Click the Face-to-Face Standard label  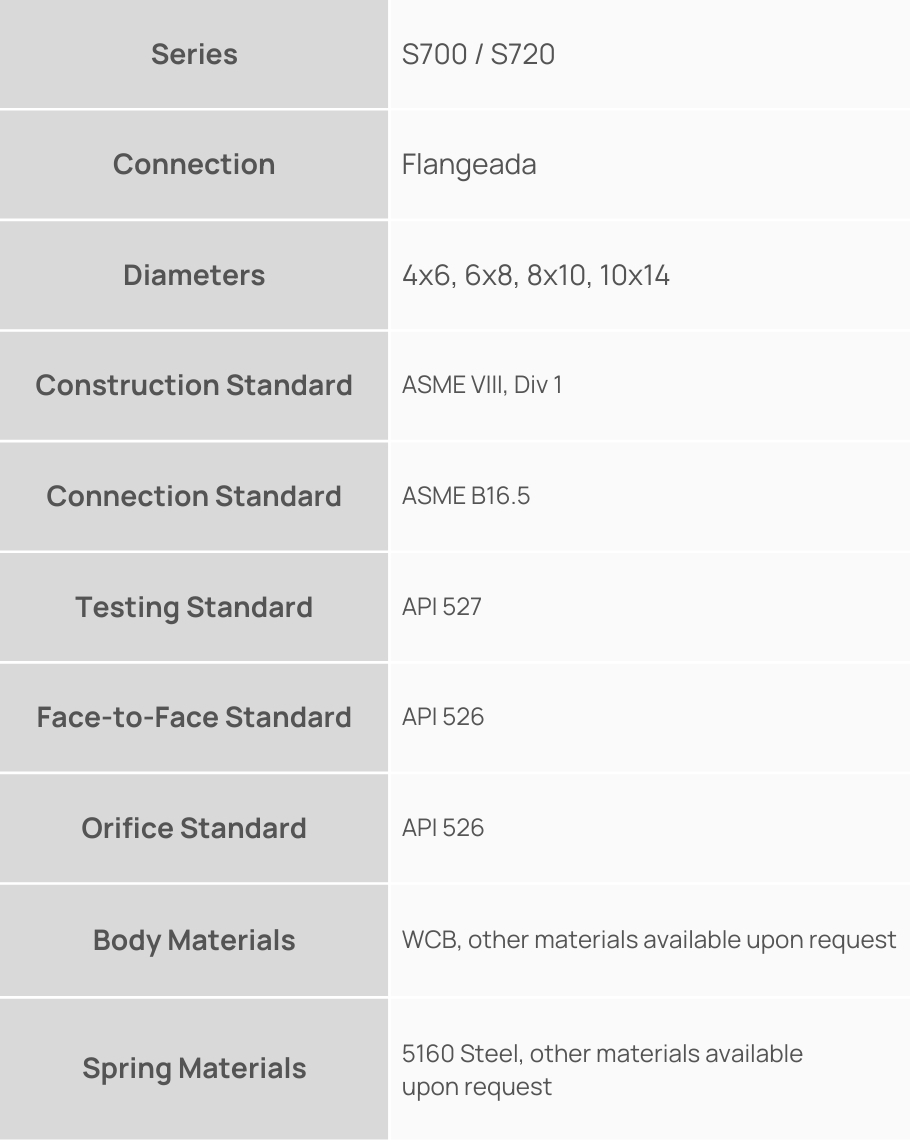point(194,717)
